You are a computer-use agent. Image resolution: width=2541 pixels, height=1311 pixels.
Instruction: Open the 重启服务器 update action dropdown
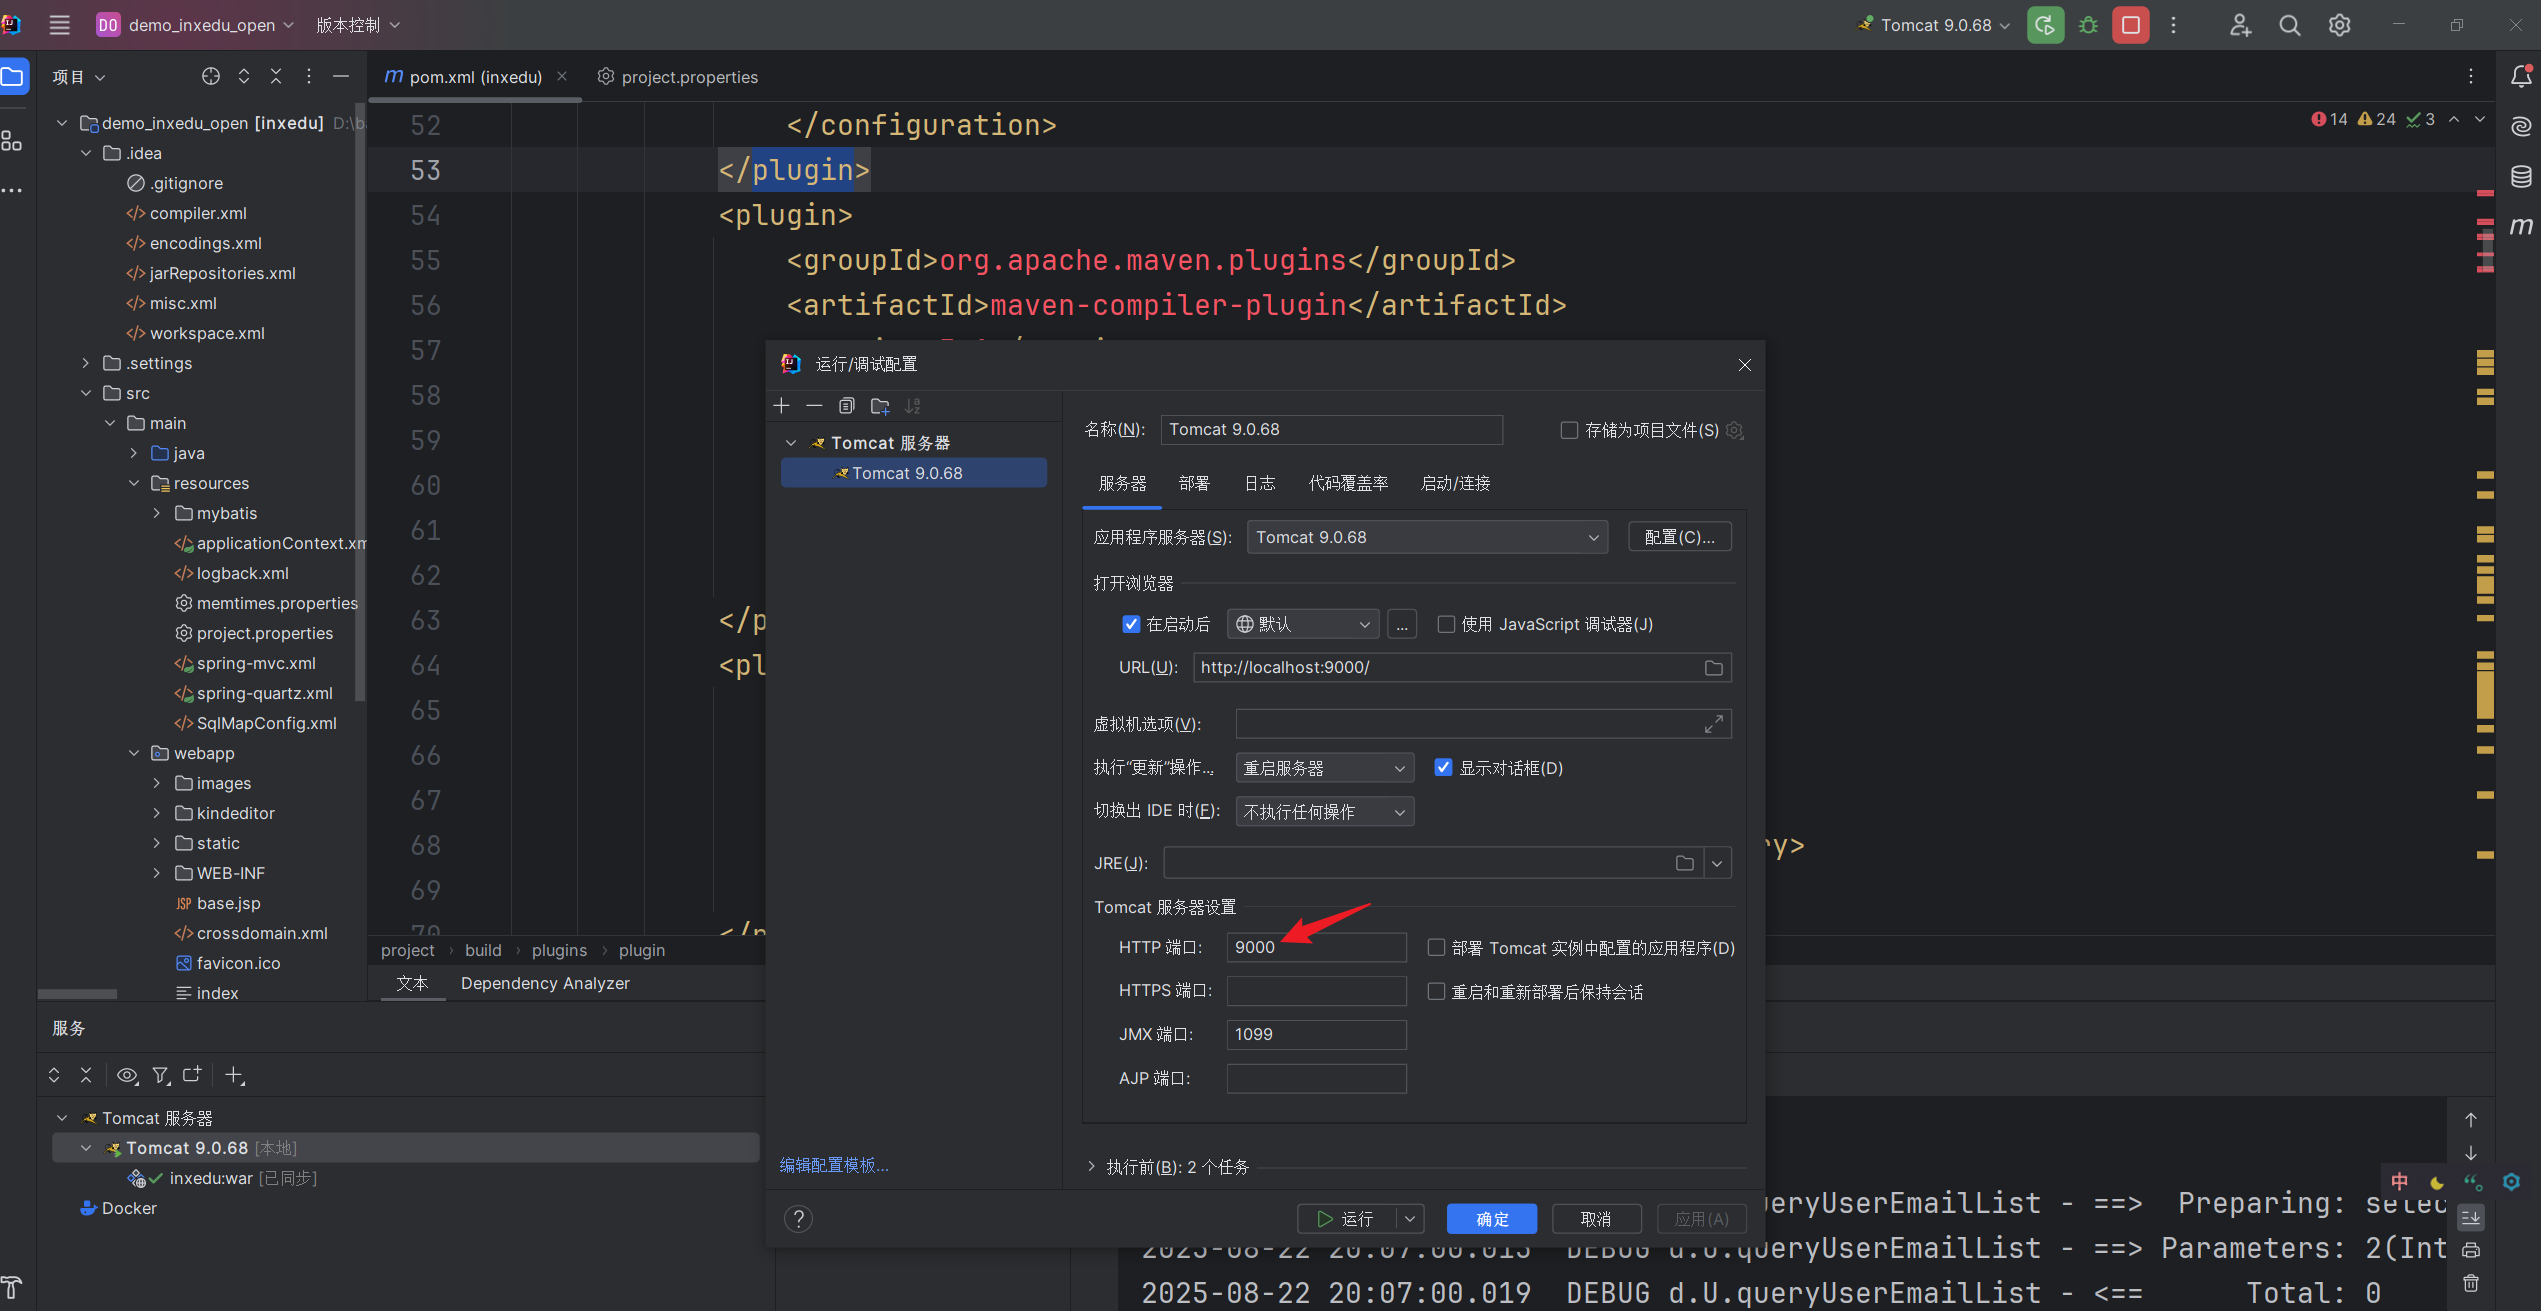1324,768
